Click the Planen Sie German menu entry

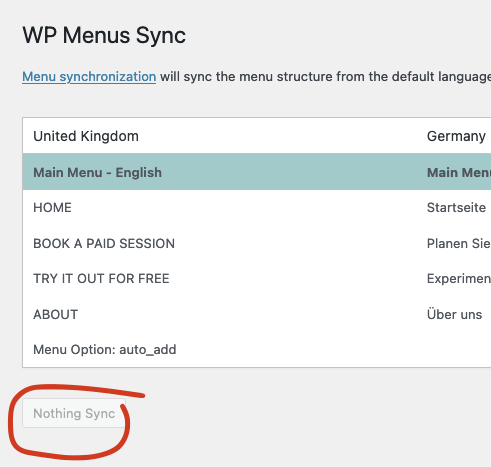[459, 244]
